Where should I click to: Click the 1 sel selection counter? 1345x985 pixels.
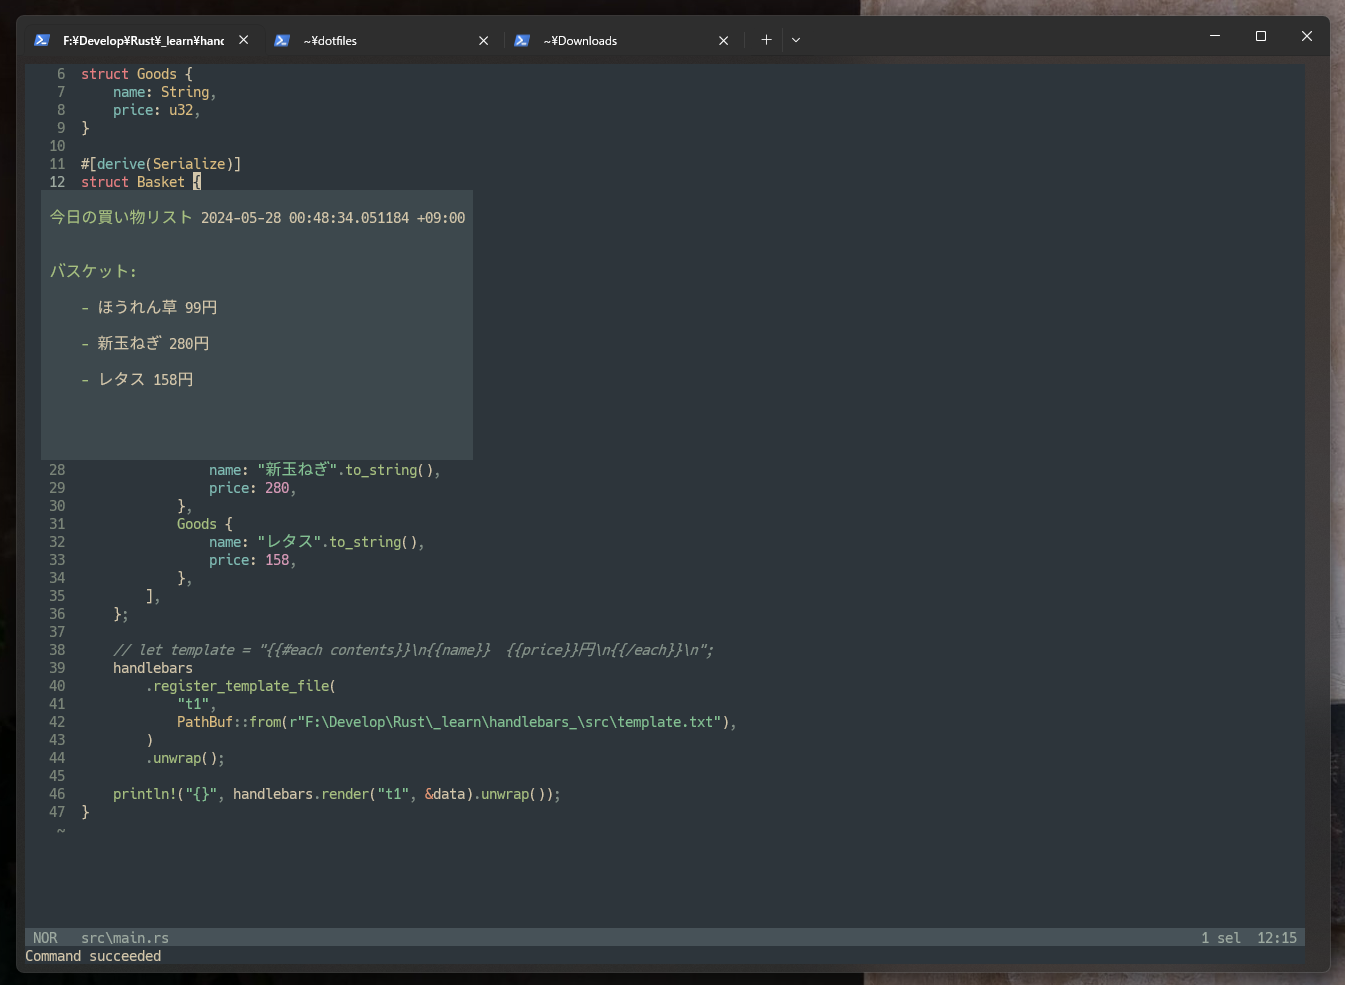(x=1221, y=937)
